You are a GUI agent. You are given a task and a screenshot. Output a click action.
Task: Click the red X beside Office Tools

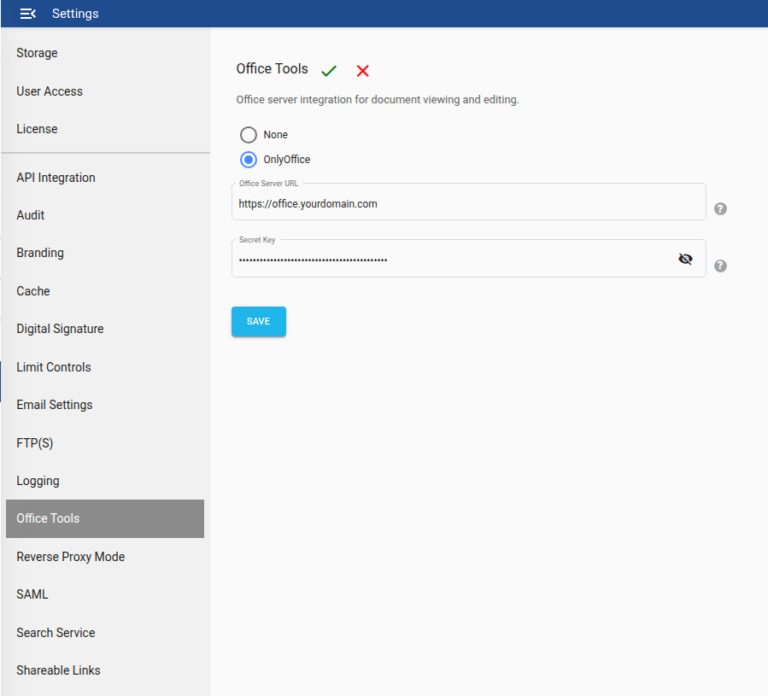coord(362,71)
